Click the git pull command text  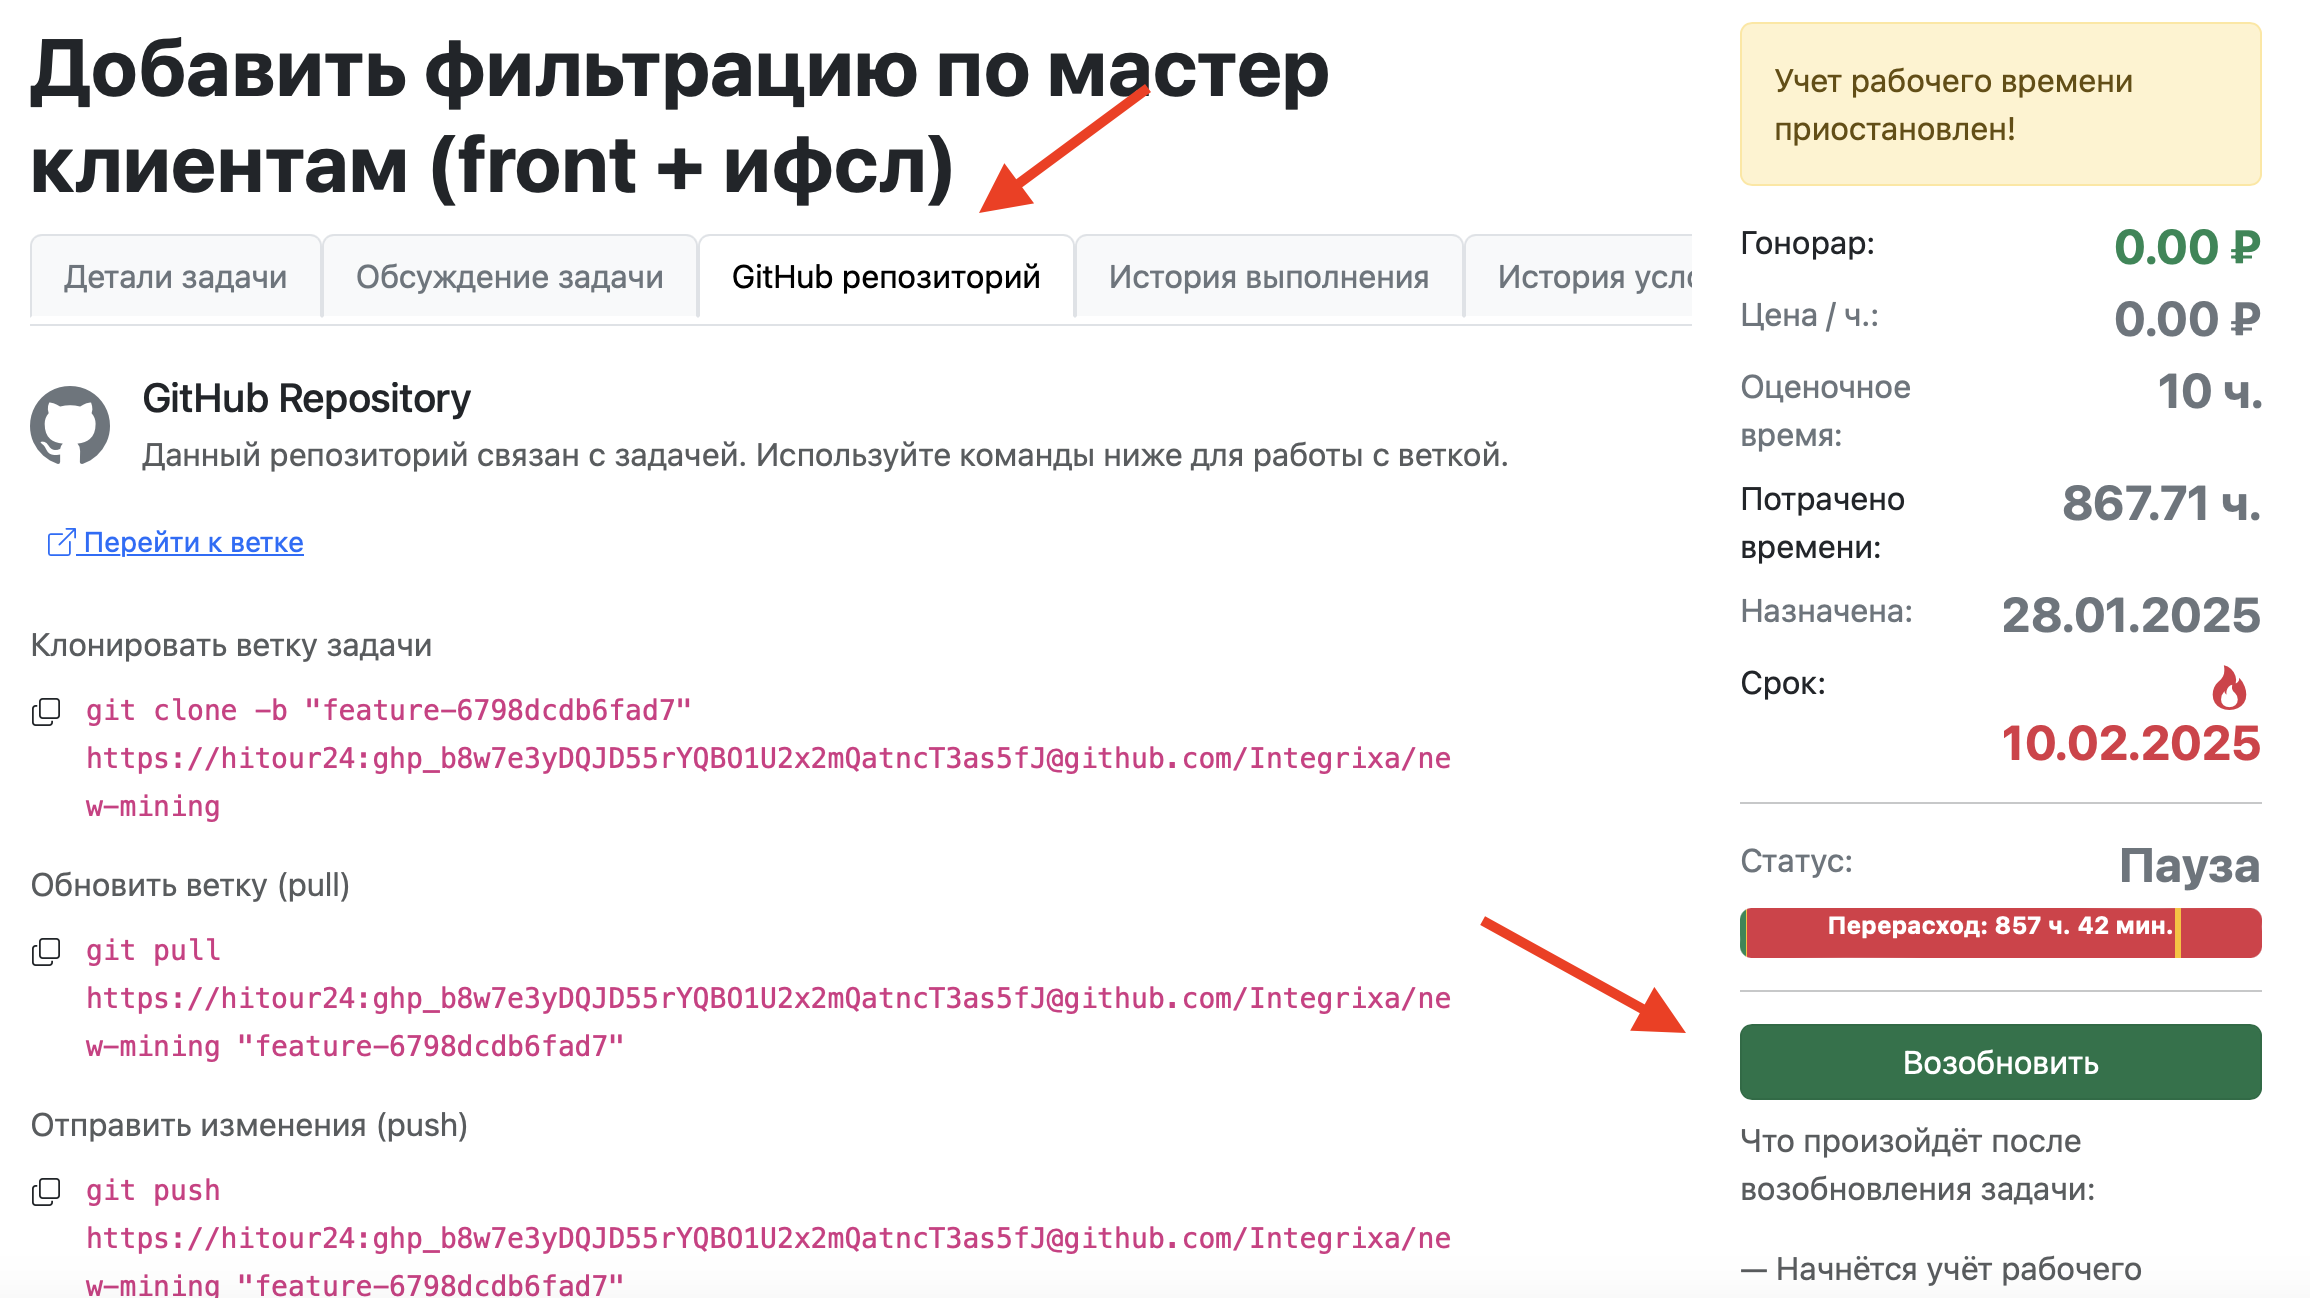pos(768,998)
